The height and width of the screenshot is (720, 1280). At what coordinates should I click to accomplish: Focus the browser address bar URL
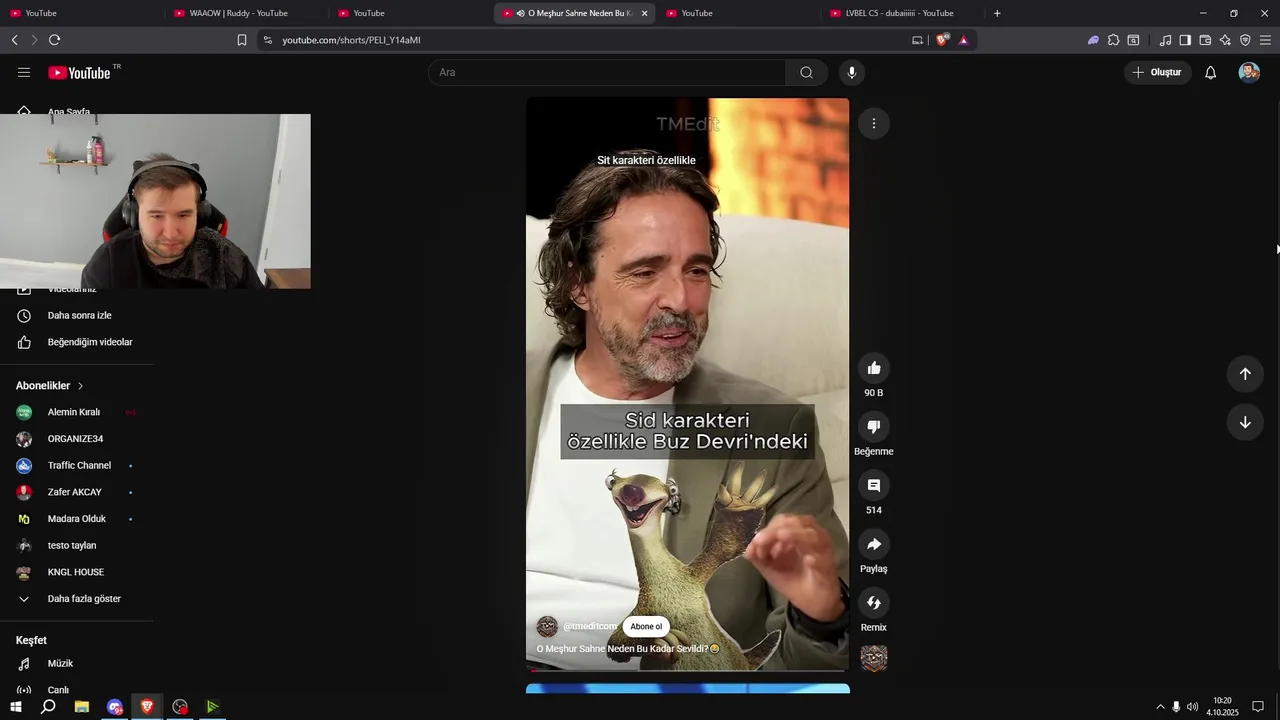[x=351, y=40]
